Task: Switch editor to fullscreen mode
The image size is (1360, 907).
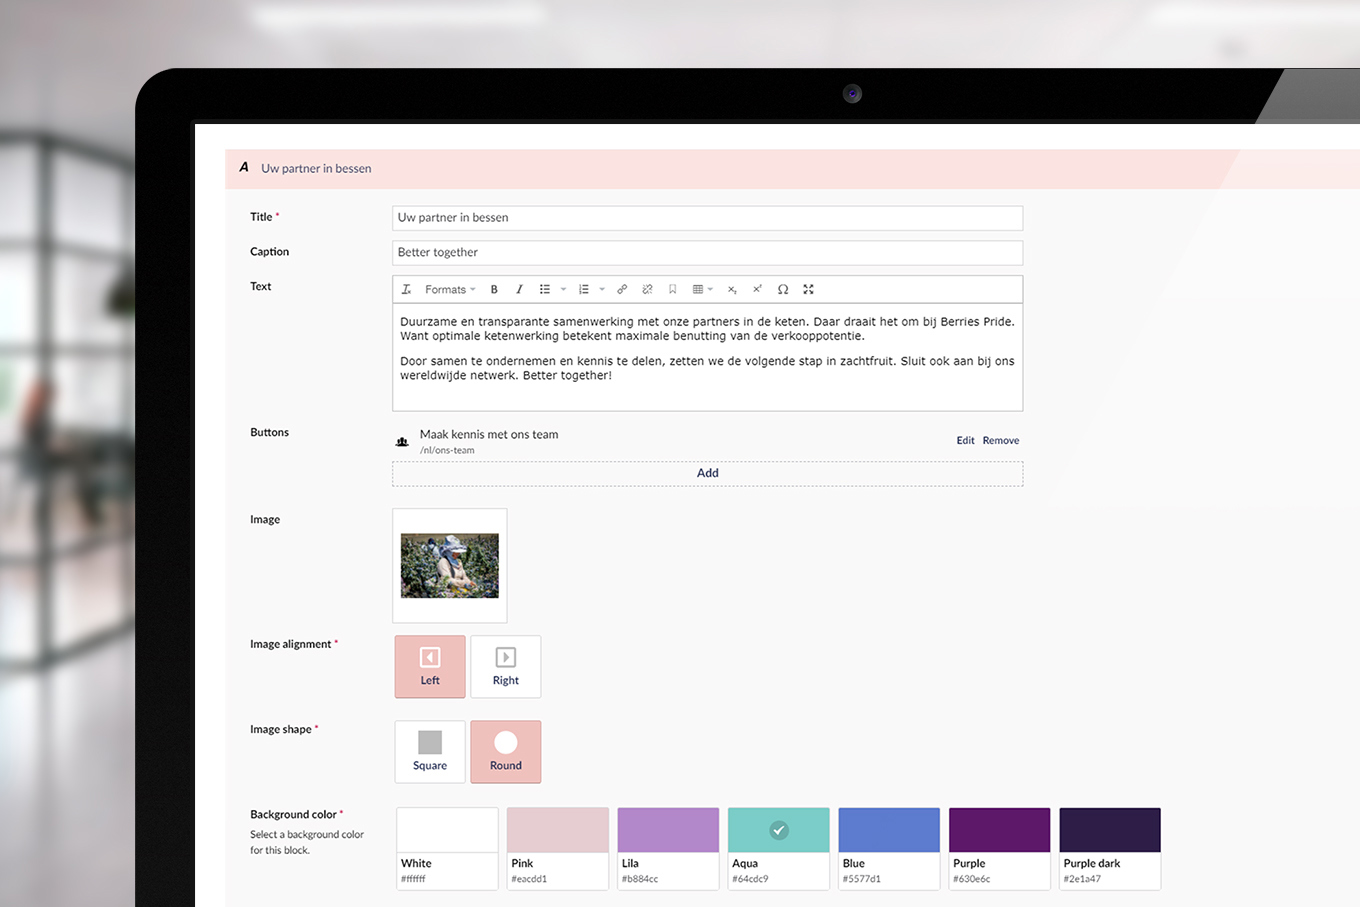Action: tap(808, 290)
